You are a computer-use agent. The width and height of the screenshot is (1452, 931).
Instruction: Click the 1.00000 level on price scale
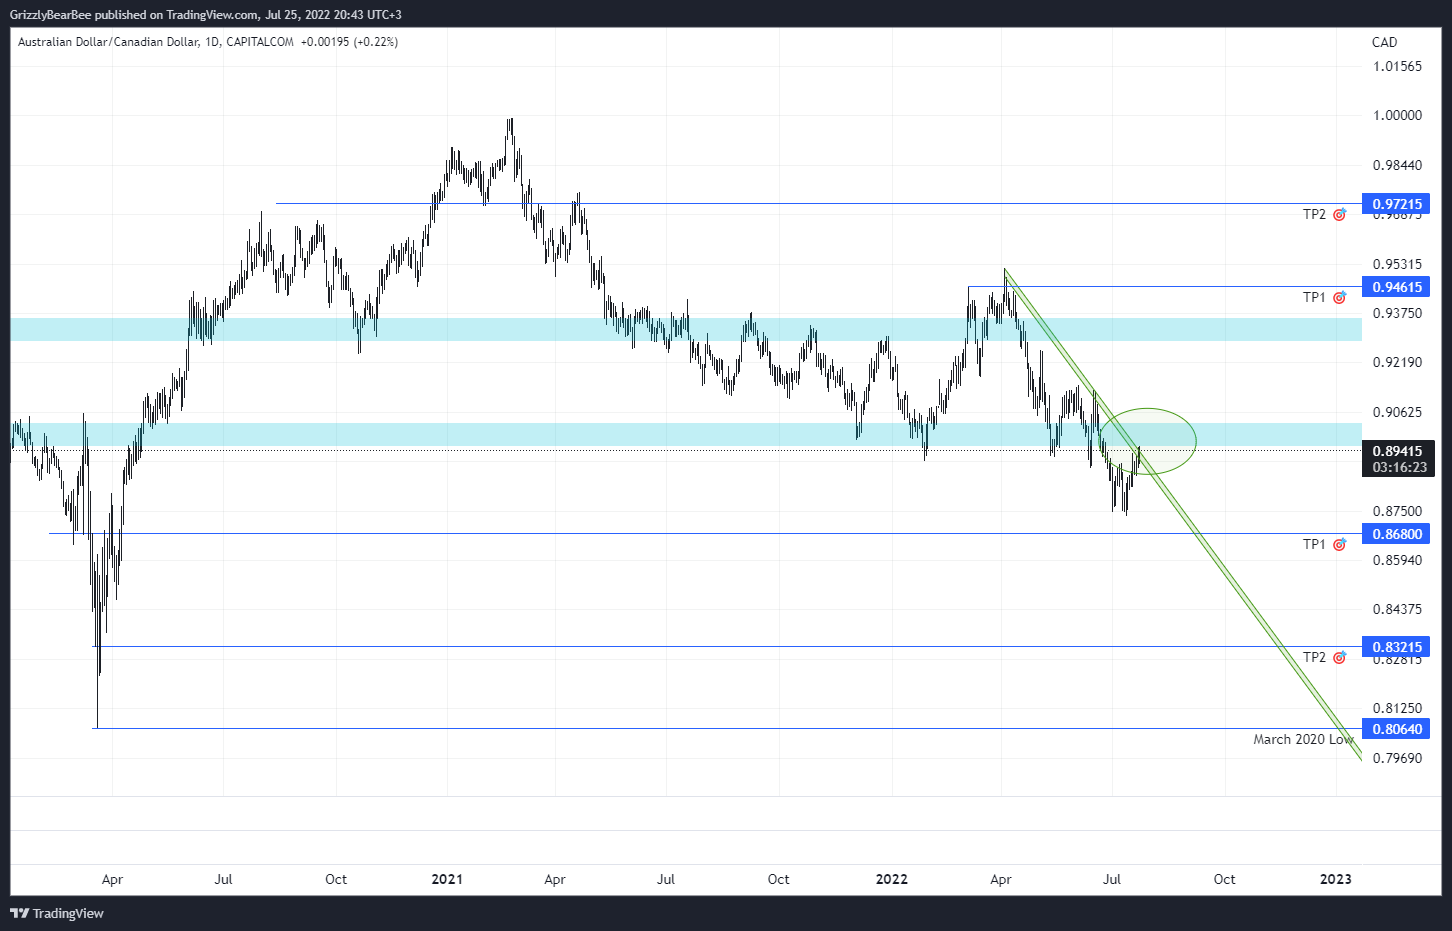click(x=1397, y=115)
